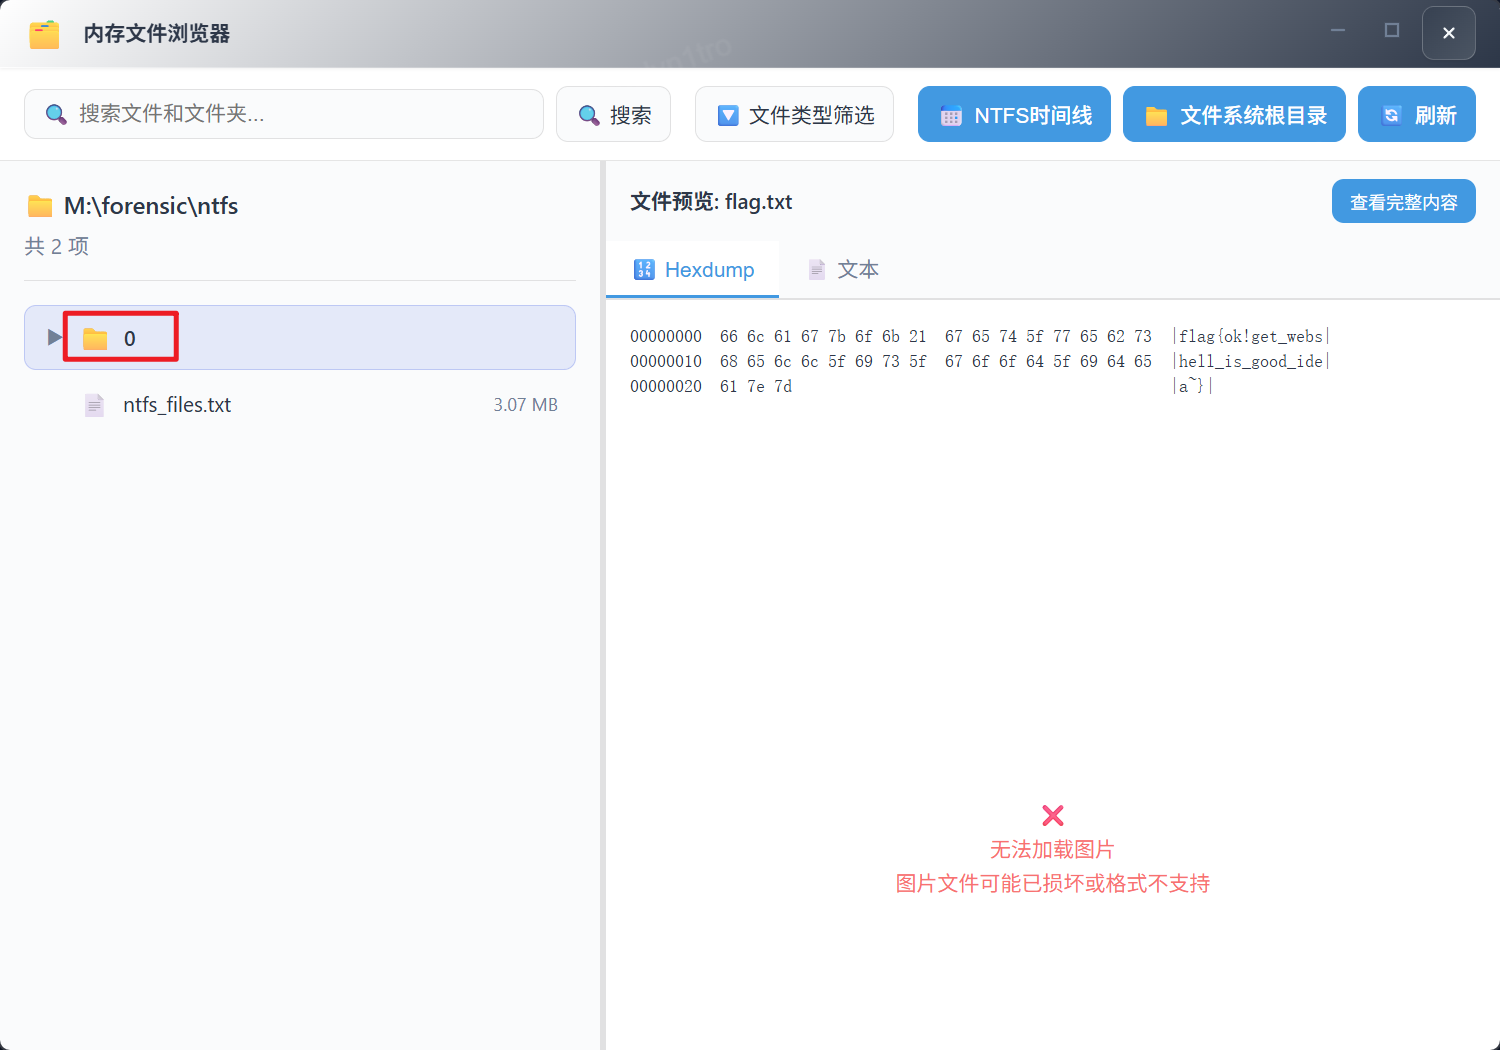Screen dimensions: 1500x1050
Task: Open the ntfs_files.txt file
Action: tap(177, 405)
